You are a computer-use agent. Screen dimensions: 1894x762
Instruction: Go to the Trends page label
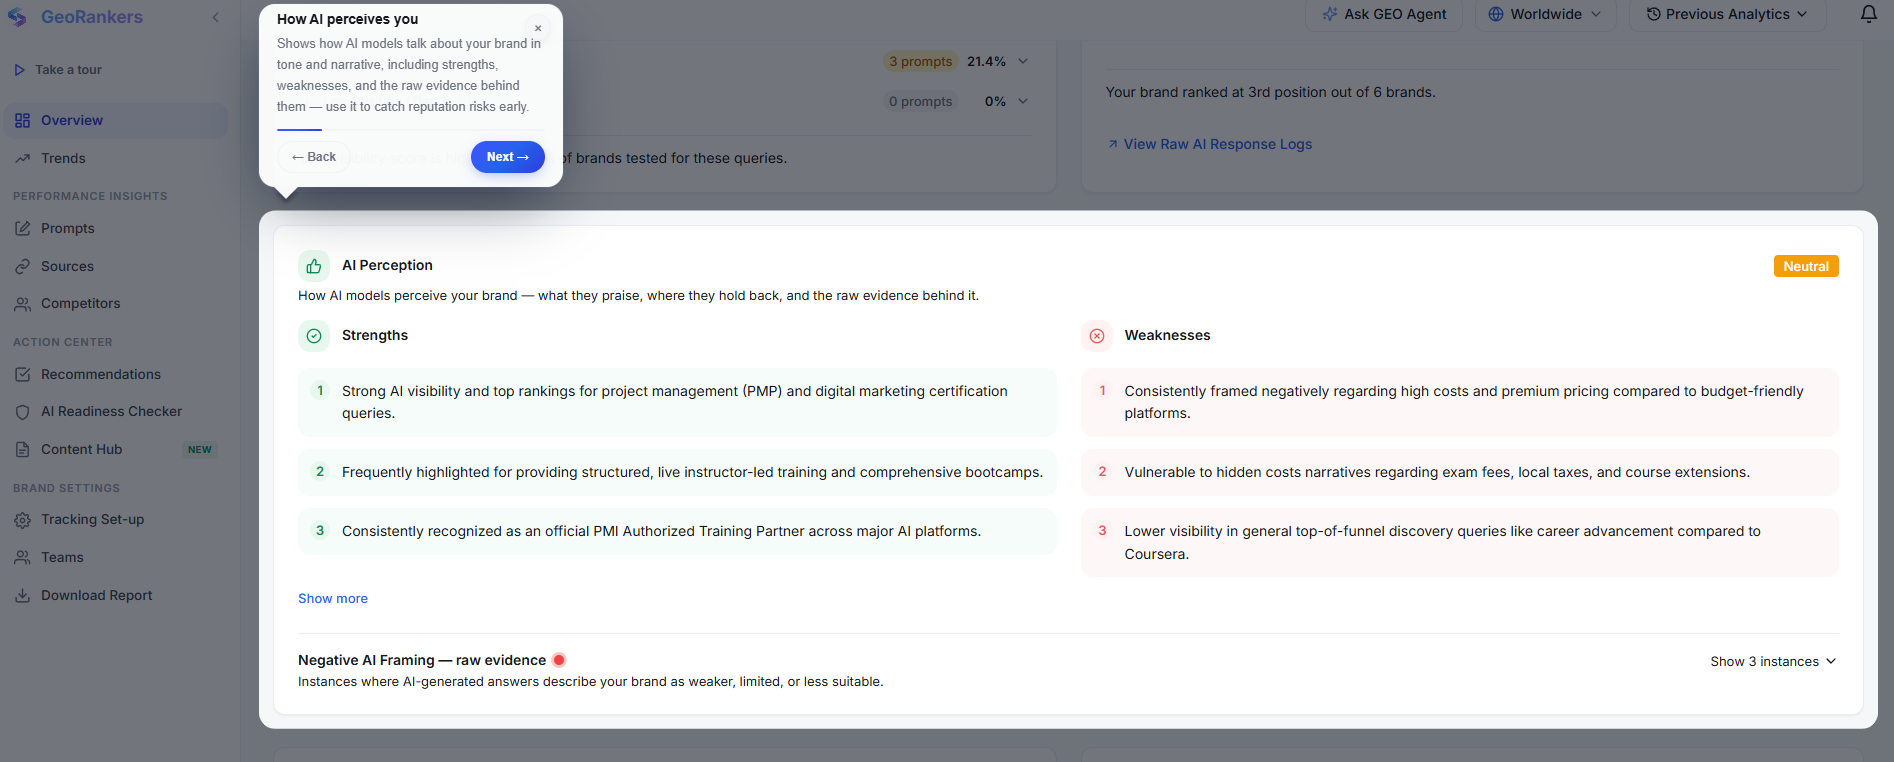pos(63,158)
